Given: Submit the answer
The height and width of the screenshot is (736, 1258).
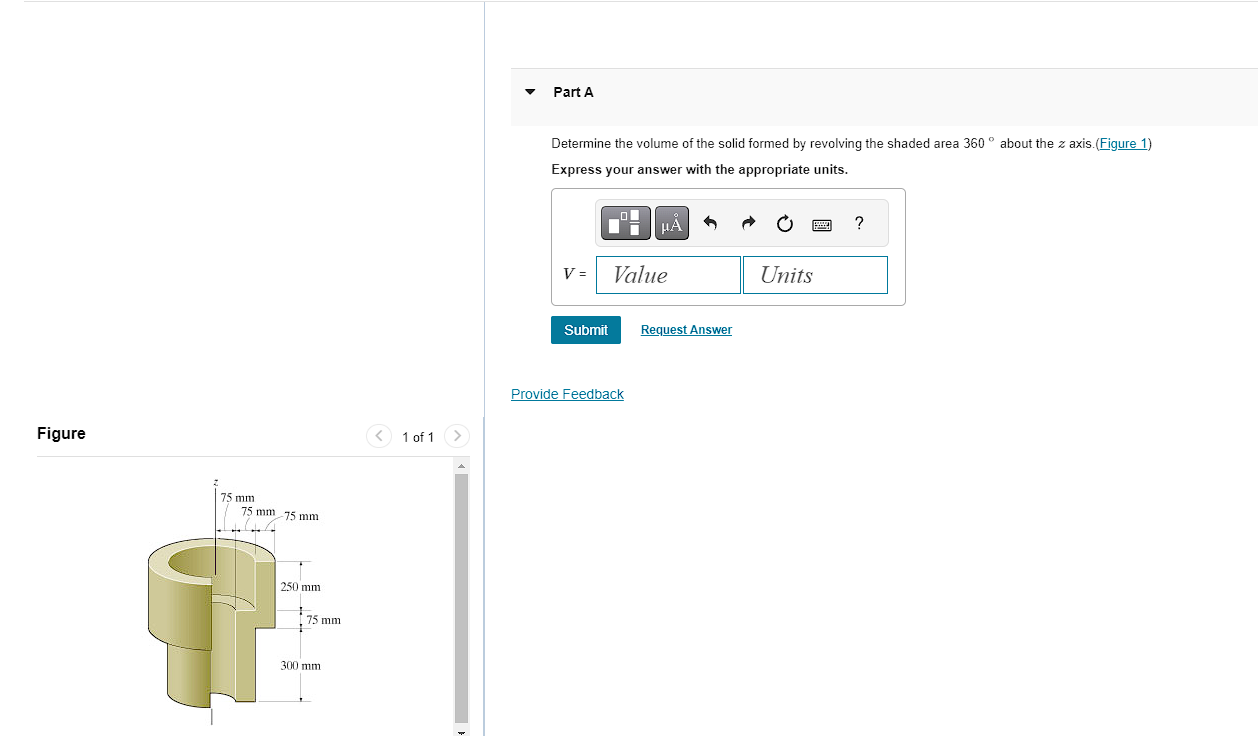Looking at the screenshot, I should point(585,329).
